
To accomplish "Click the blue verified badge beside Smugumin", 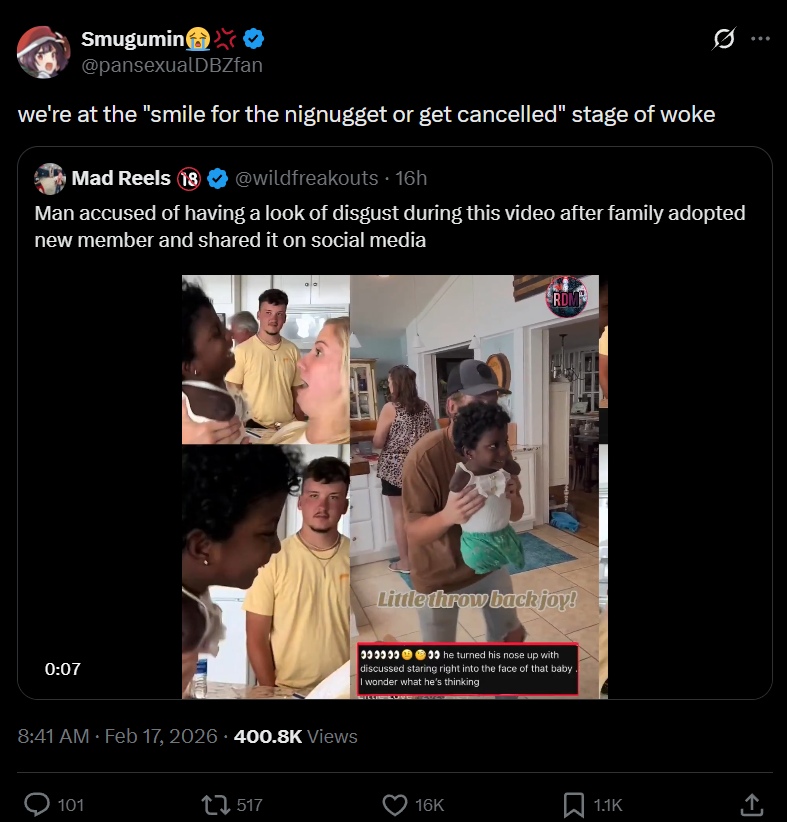I will [255, 39].
